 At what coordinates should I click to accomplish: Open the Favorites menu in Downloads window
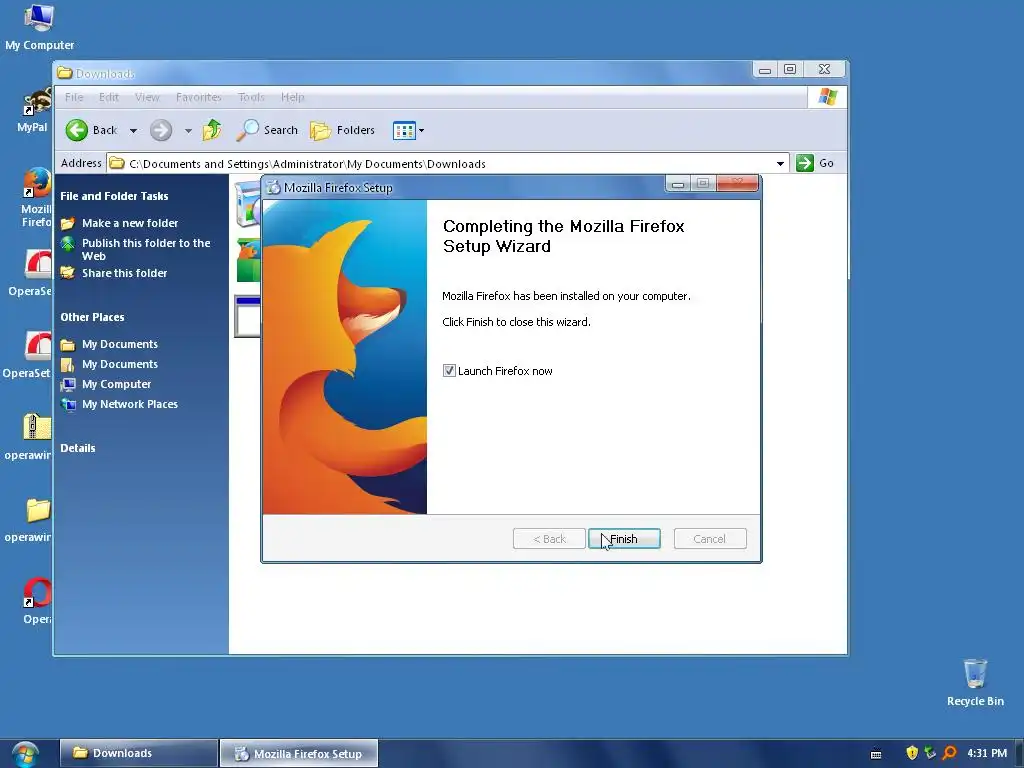click(x=199, y=97)
